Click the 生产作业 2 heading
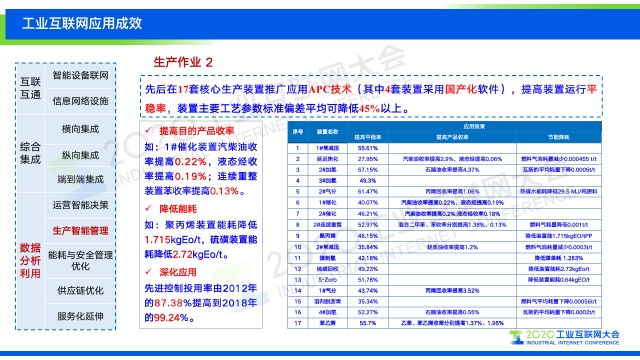Viewport: 640px width, 360px height. (183, 62)
